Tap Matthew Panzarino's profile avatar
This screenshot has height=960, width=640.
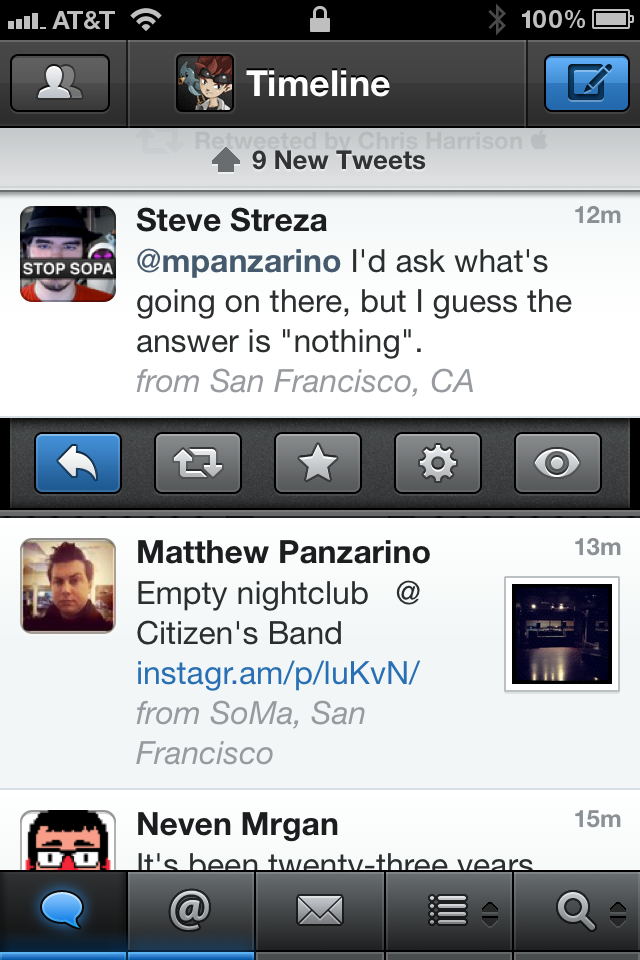click(68, 586)
